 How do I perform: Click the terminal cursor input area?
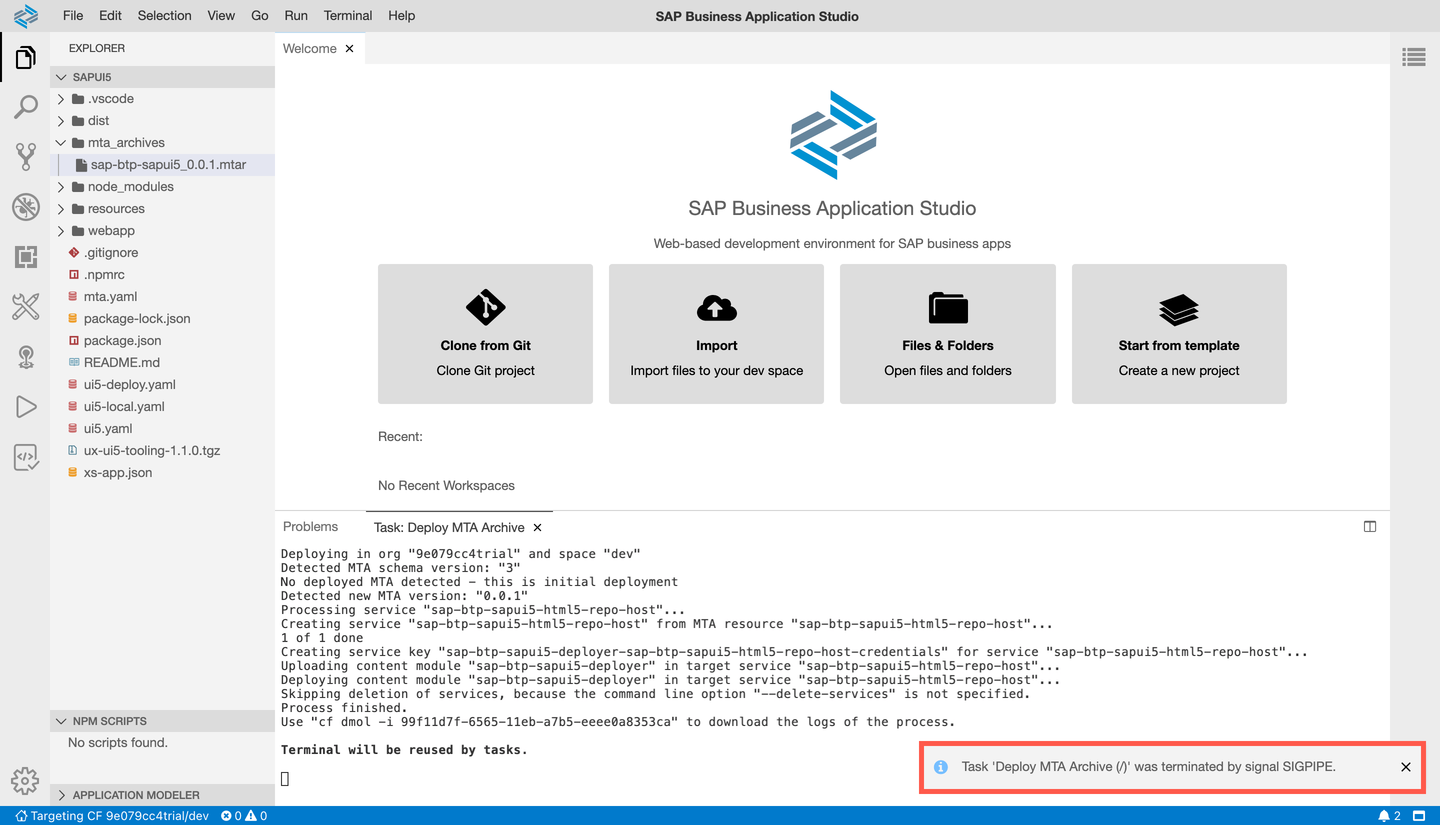[x=285, y=778]
